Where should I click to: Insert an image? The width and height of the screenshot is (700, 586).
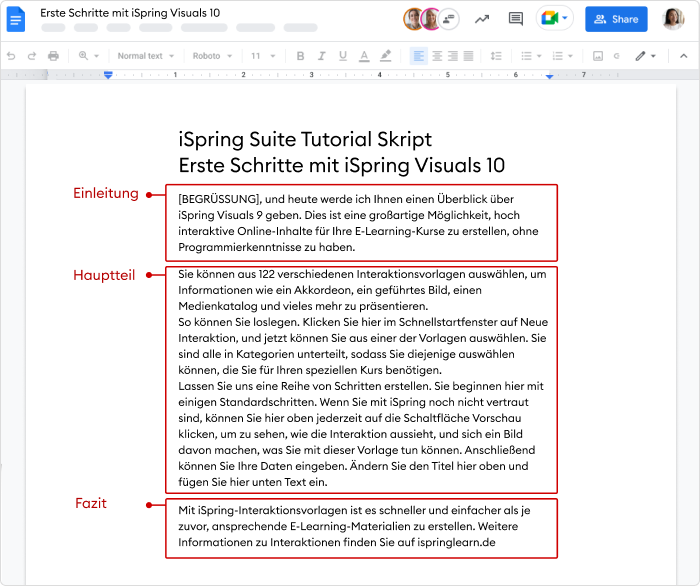click(x=598, y=56)
